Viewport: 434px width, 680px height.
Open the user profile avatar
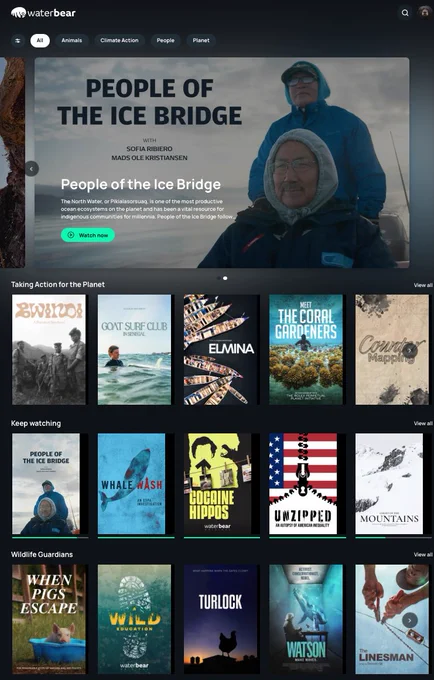click(424, 12)
